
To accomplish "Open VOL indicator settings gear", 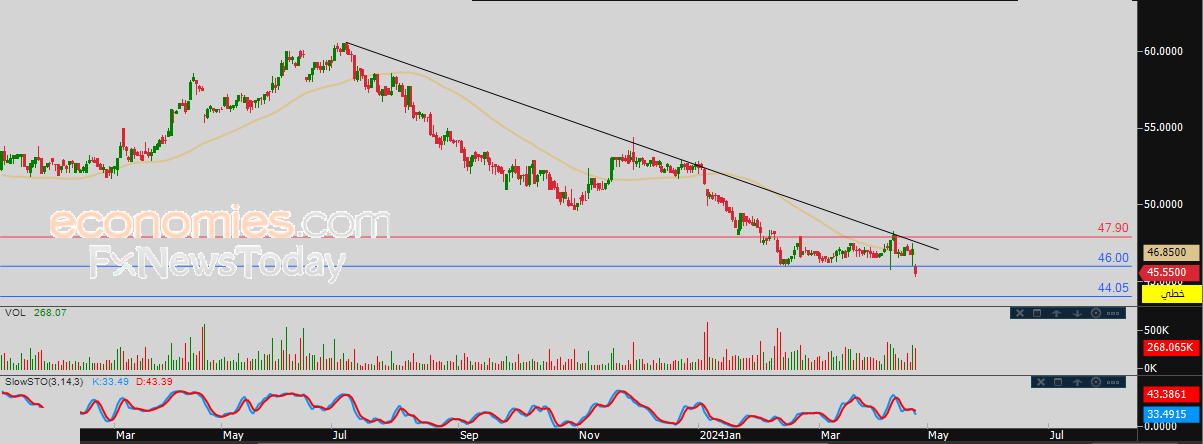I will coord(1096,313).
